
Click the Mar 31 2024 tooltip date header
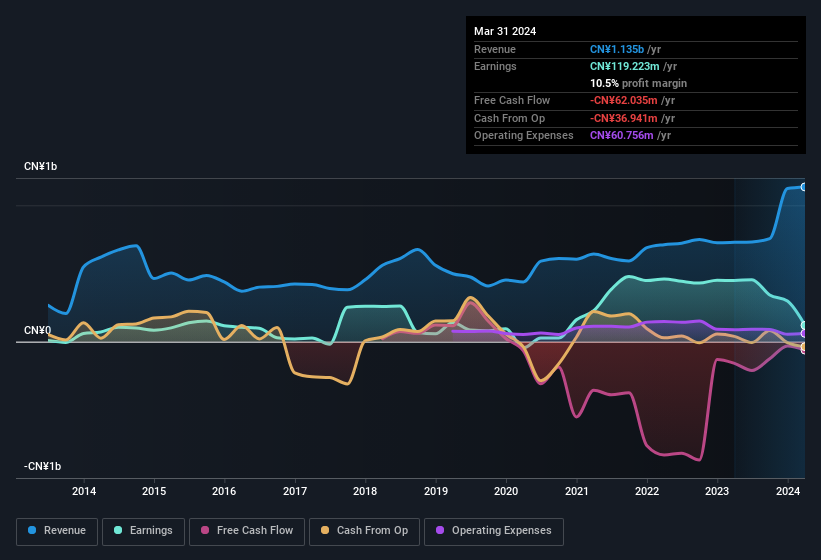coord(505,31)
